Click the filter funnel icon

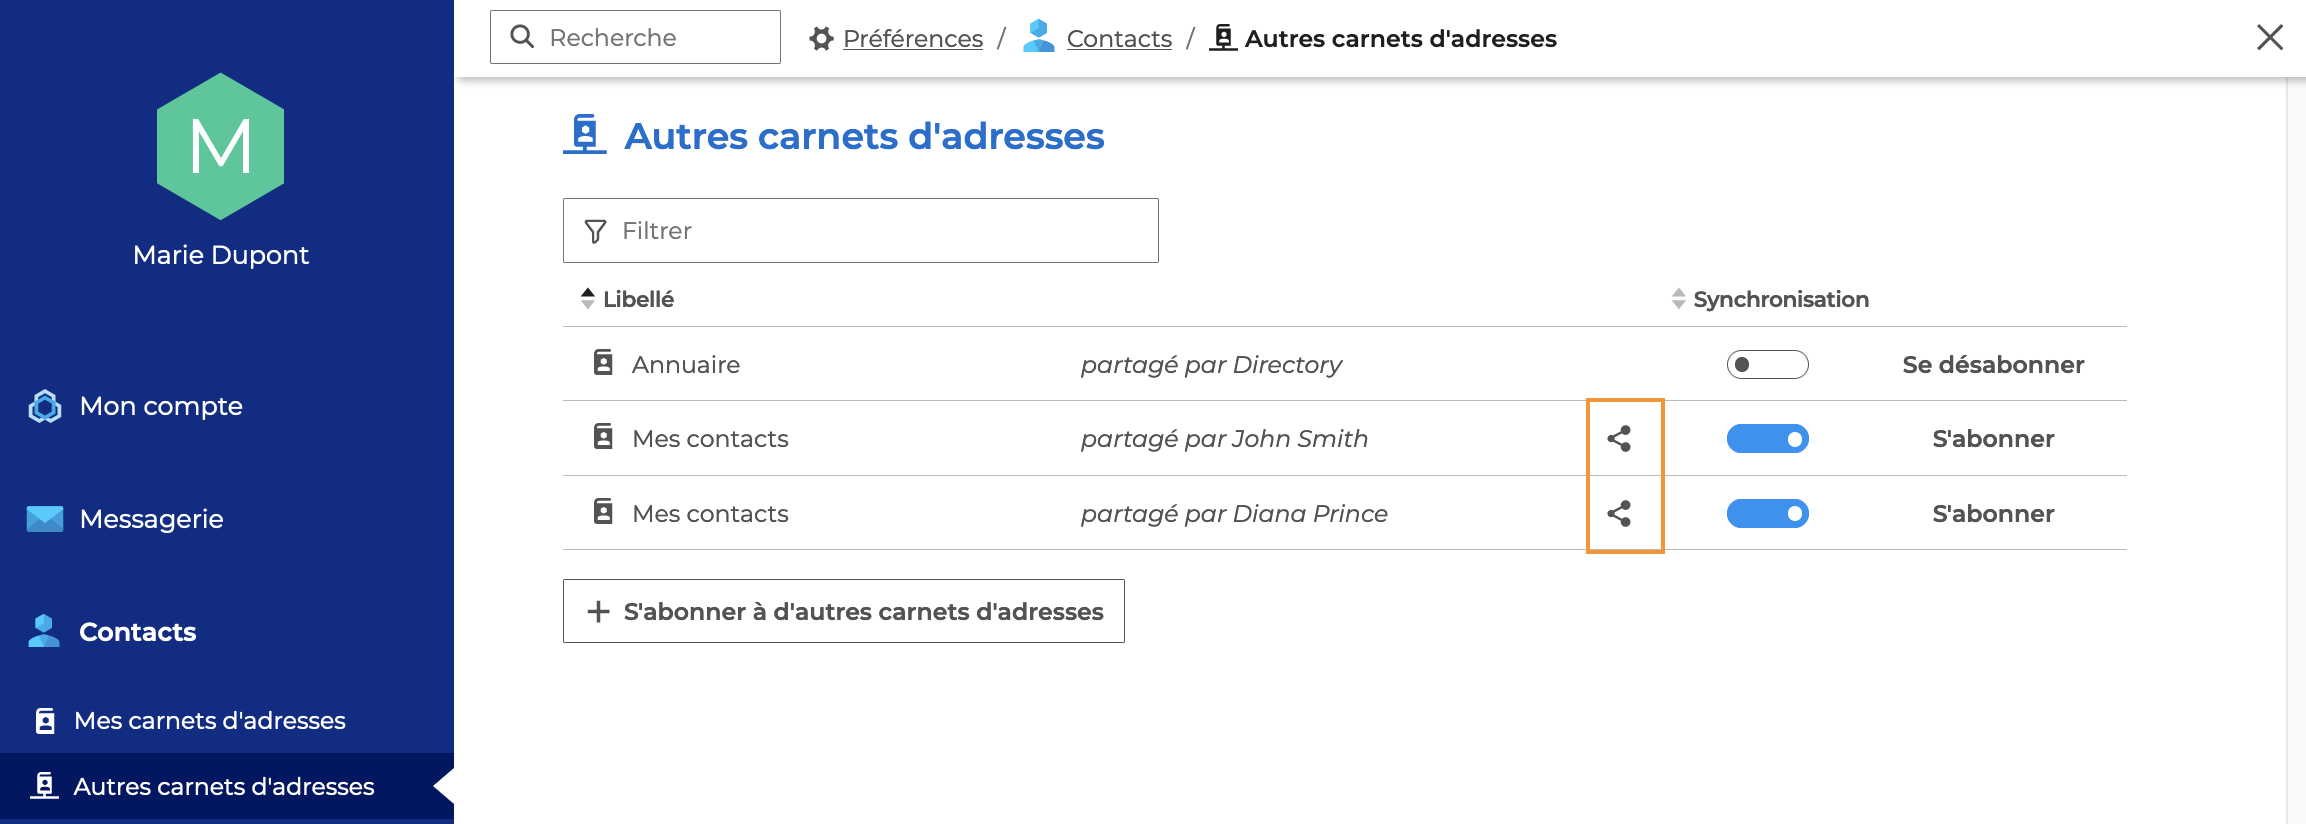coord(596,231)
